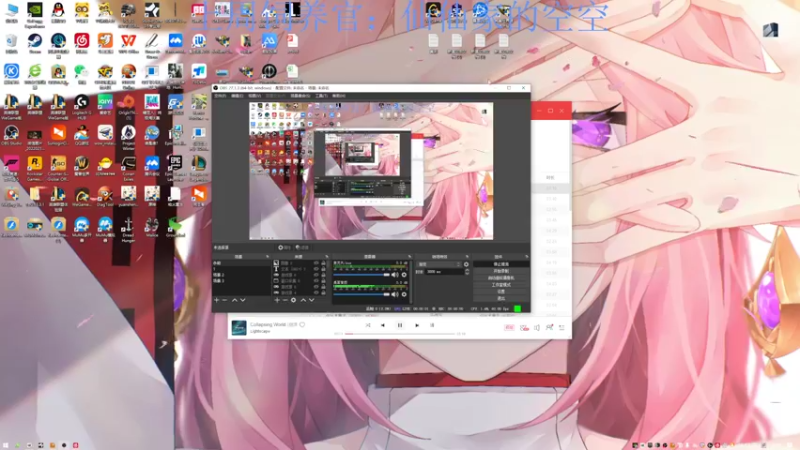
Task: Toggle eye visibility of window capture source row
Action: (x=316, y=281)
